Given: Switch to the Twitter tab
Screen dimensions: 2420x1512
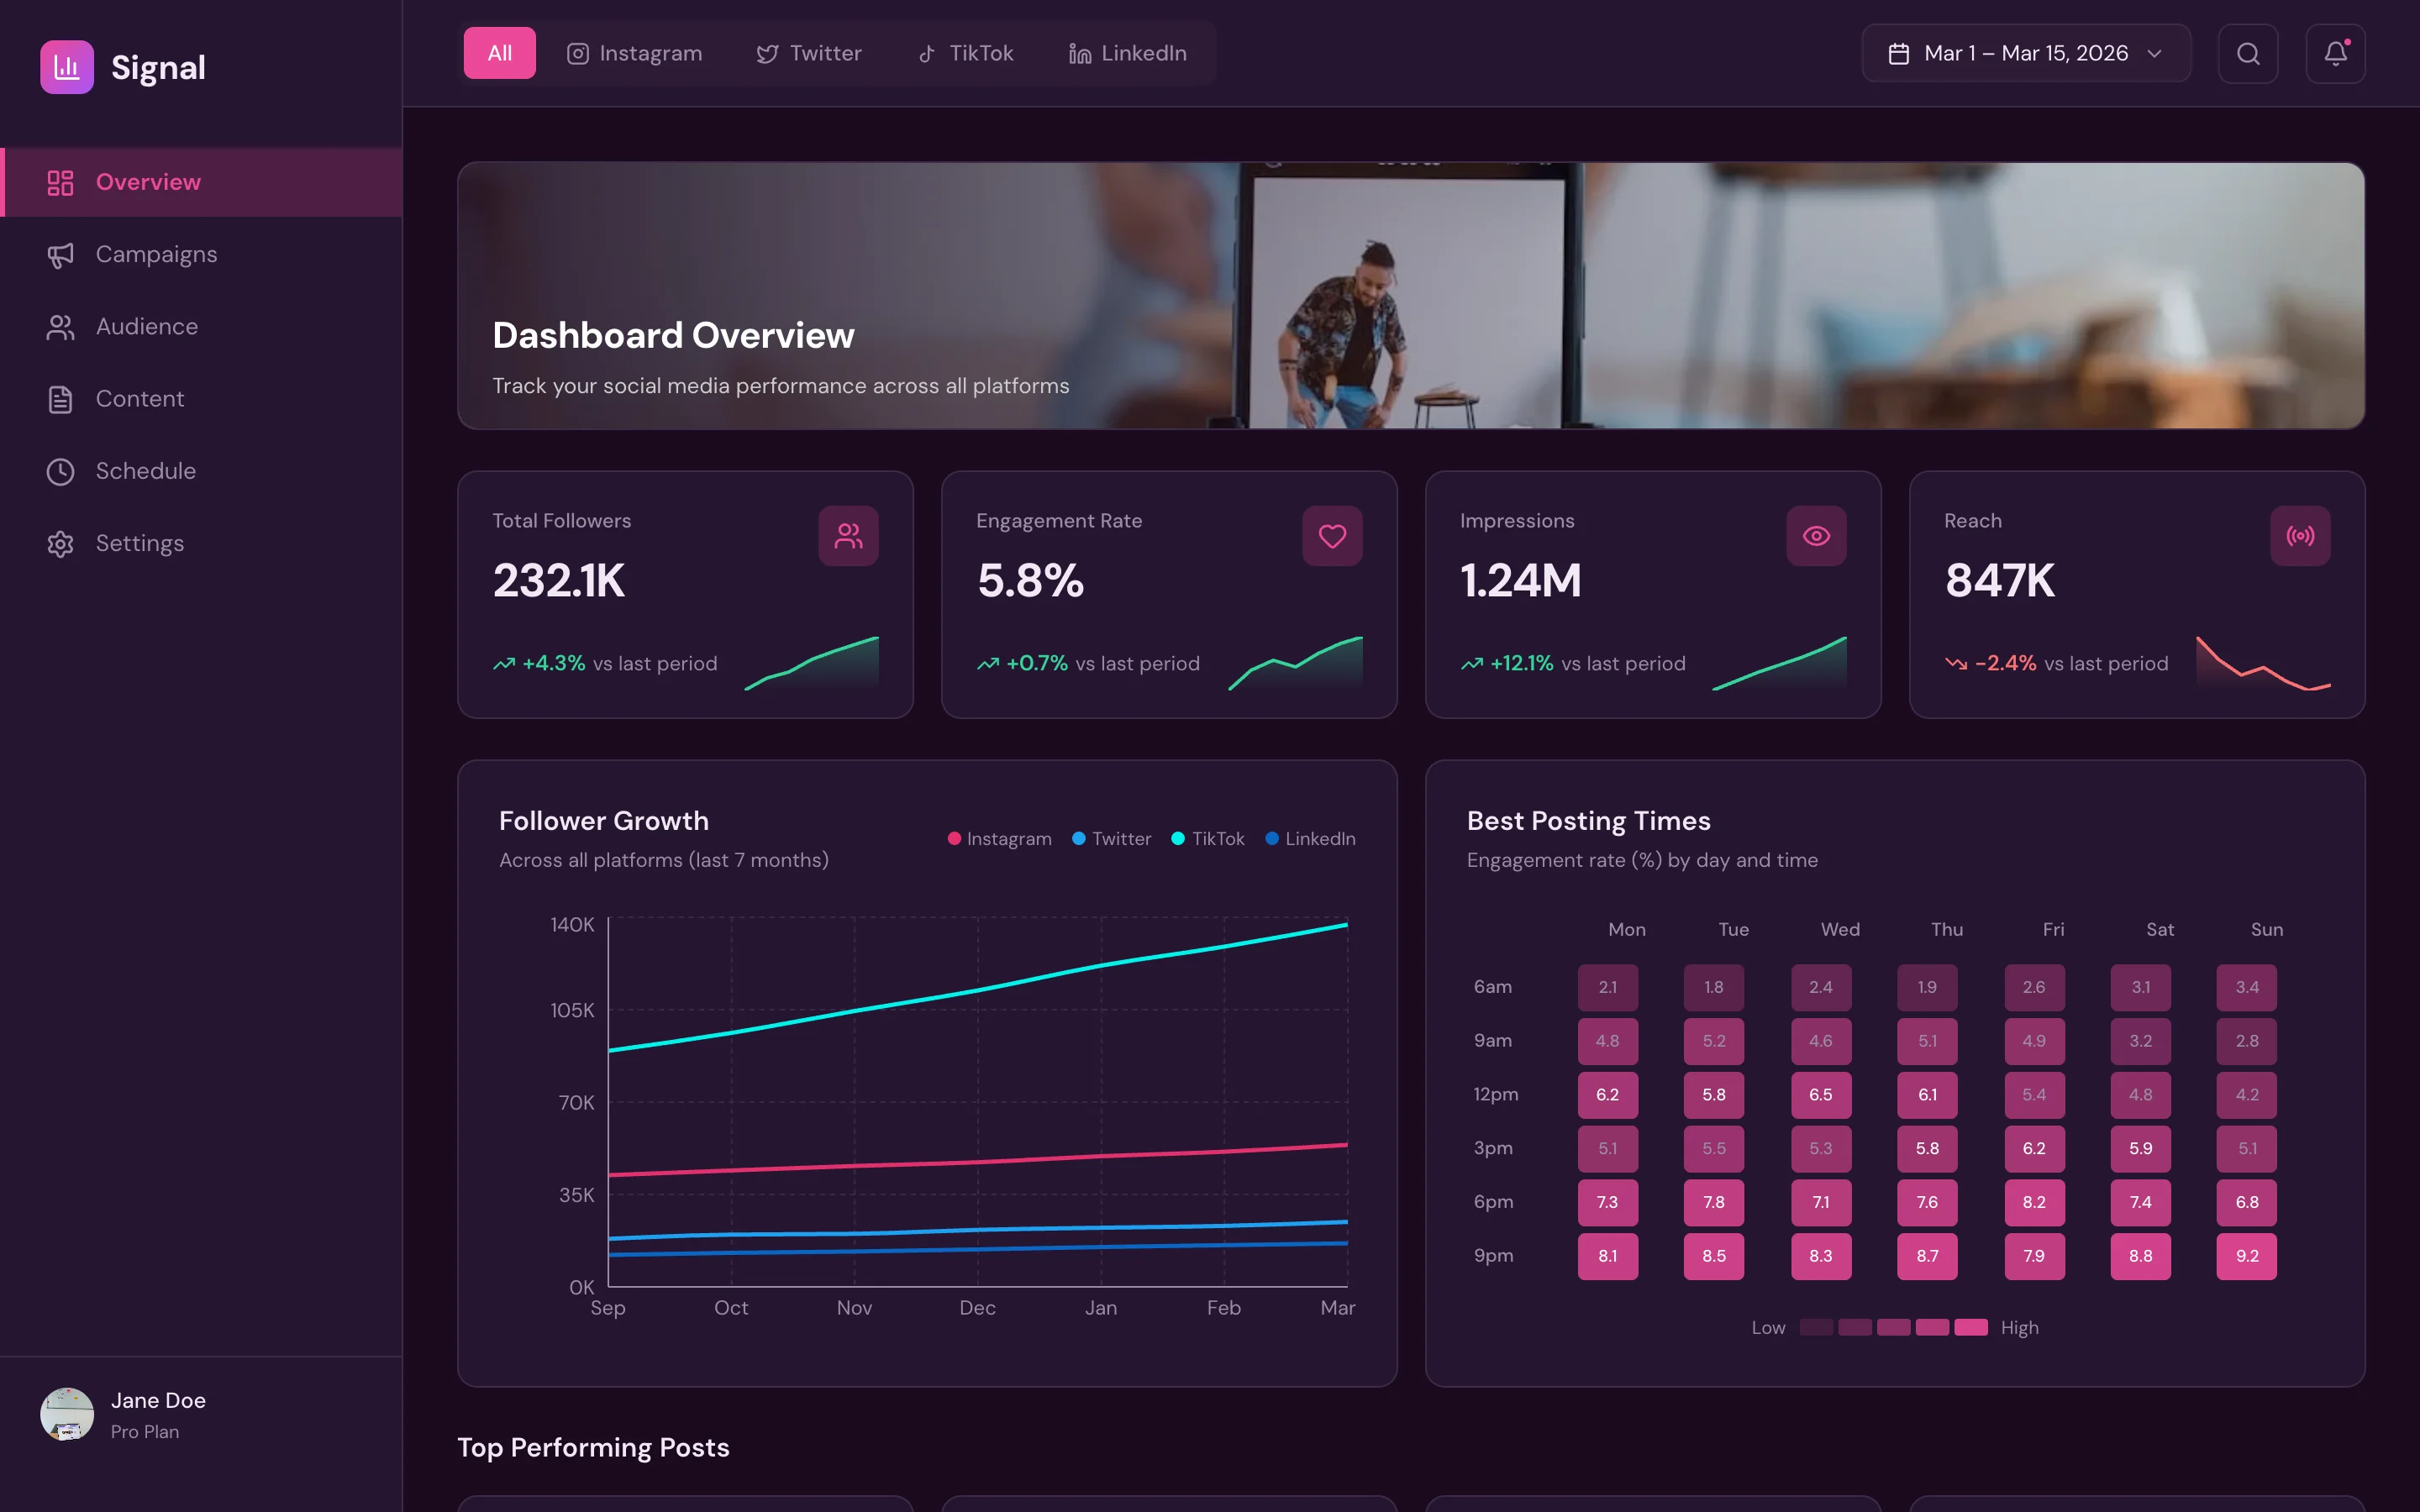Looking at the screenshot, I should click(x=809, y=53).
